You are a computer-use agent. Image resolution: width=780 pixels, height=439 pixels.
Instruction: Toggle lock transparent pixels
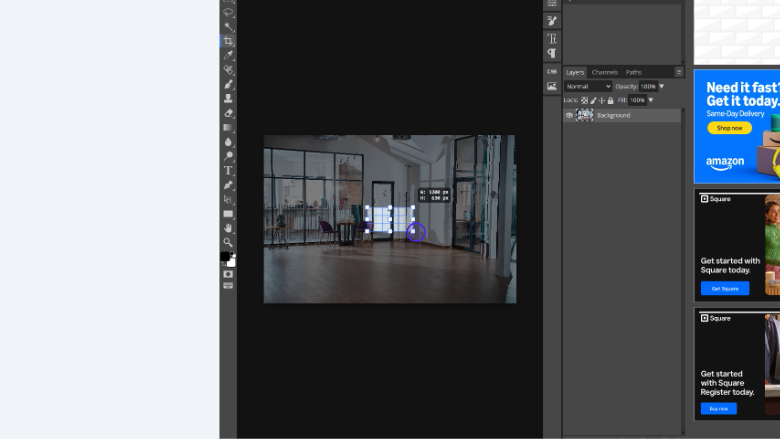tap(585, 100)
